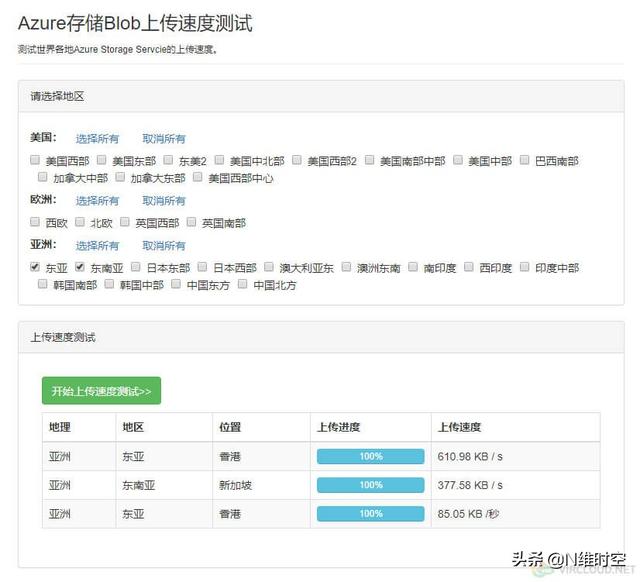Check the 西欧 region checkbox
Viewport: 640px width, 582px height.
35,222
